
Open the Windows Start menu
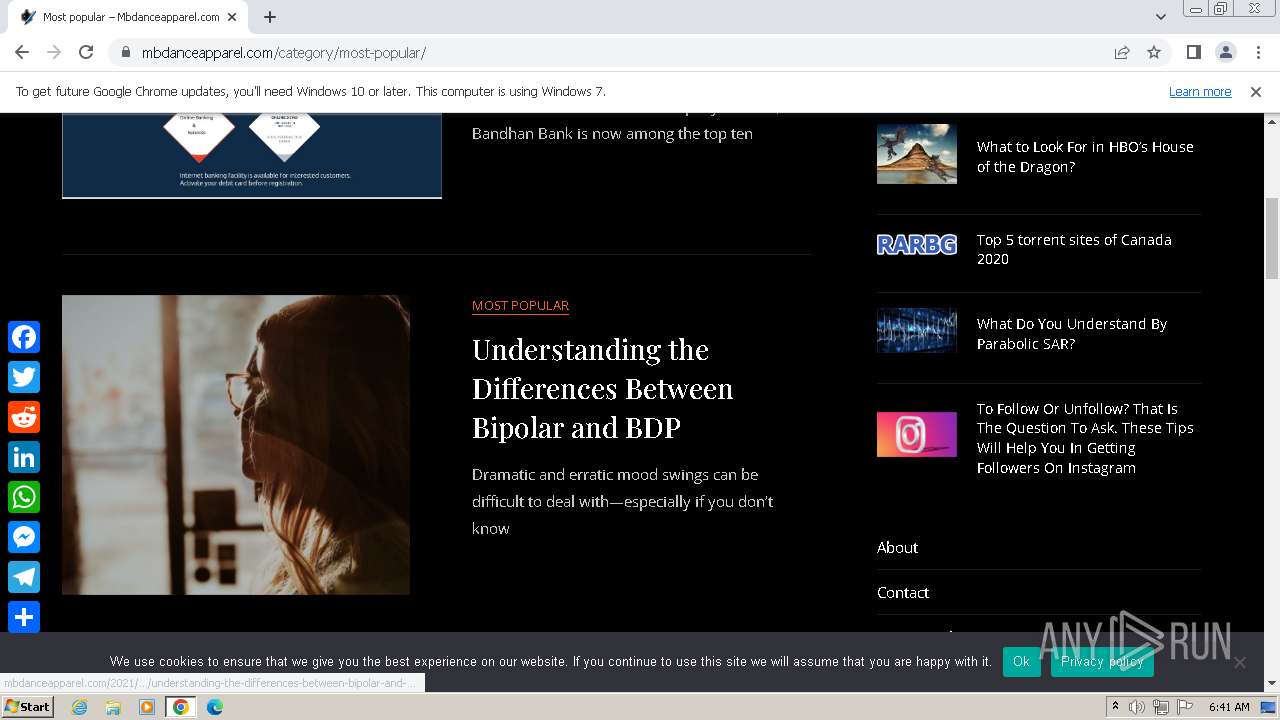[27, 707]
